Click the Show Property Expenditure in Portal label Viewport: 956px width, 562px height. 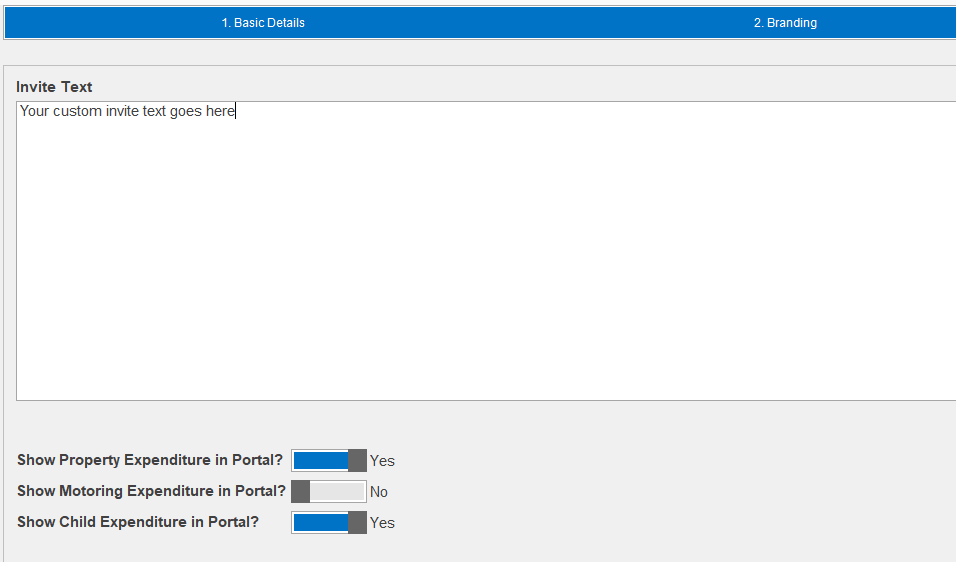coord(150,460)
